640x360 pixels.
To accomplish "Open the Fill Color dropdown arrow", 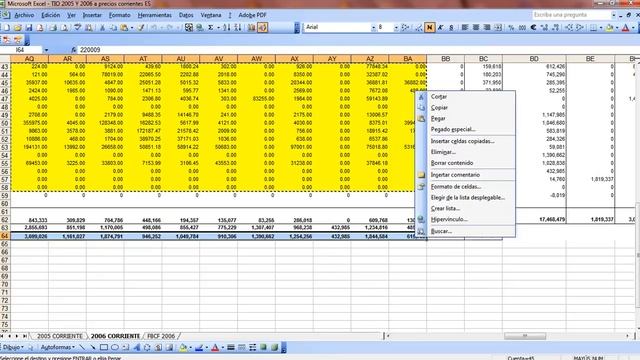I will 617,27.
